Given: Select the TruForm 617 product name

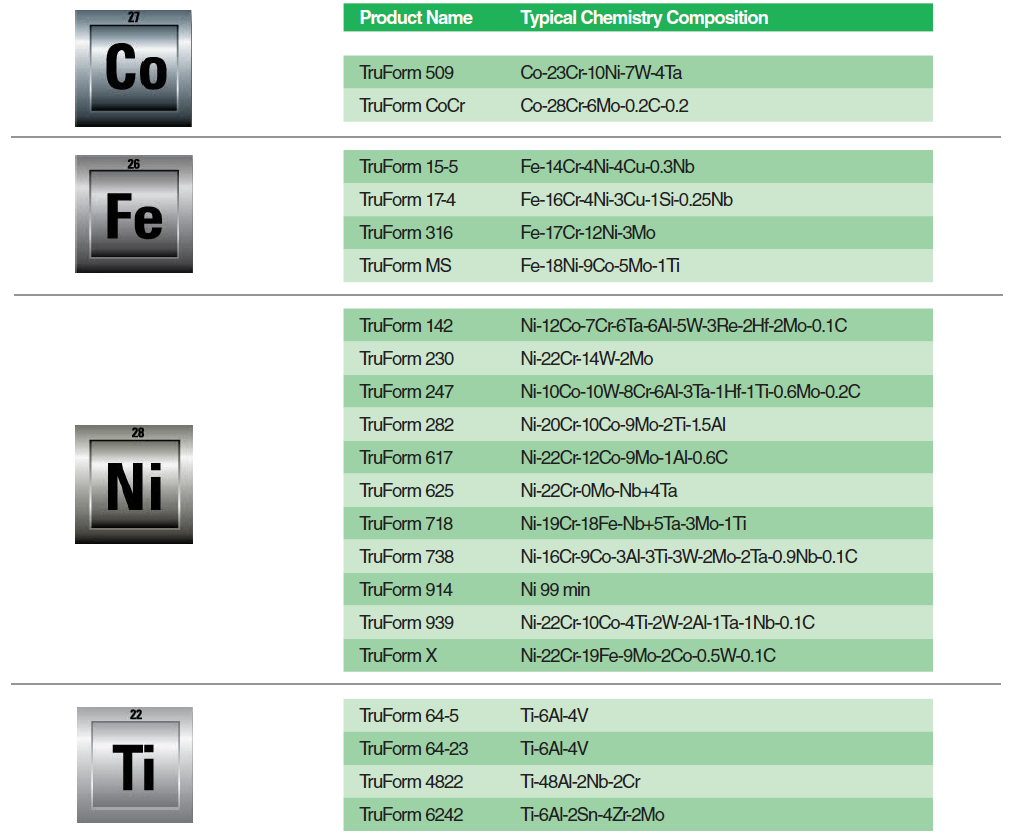Looking at the screenshot, I should 406,458.
